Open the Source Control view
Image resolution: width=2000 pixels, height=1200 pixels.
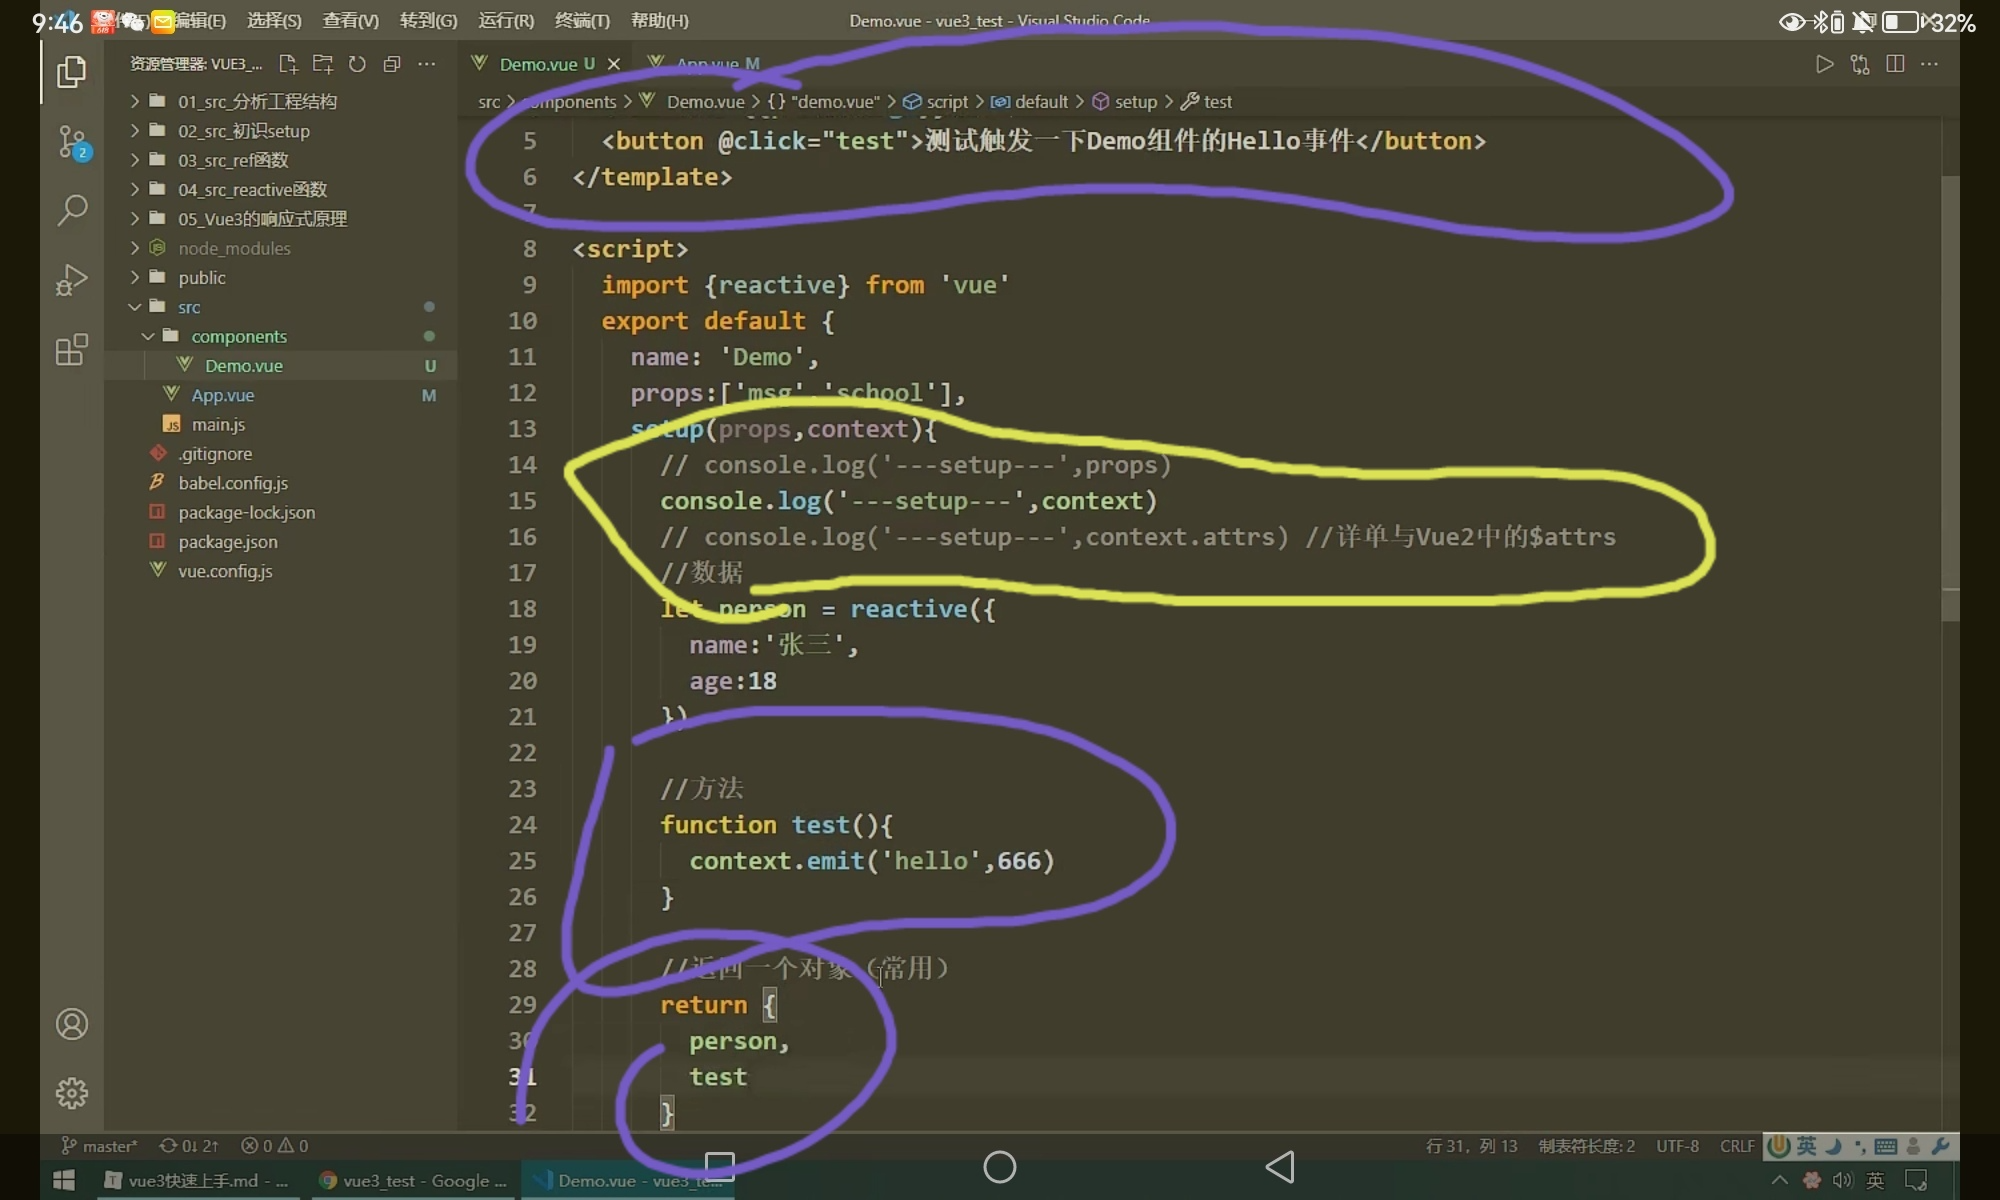71,141
